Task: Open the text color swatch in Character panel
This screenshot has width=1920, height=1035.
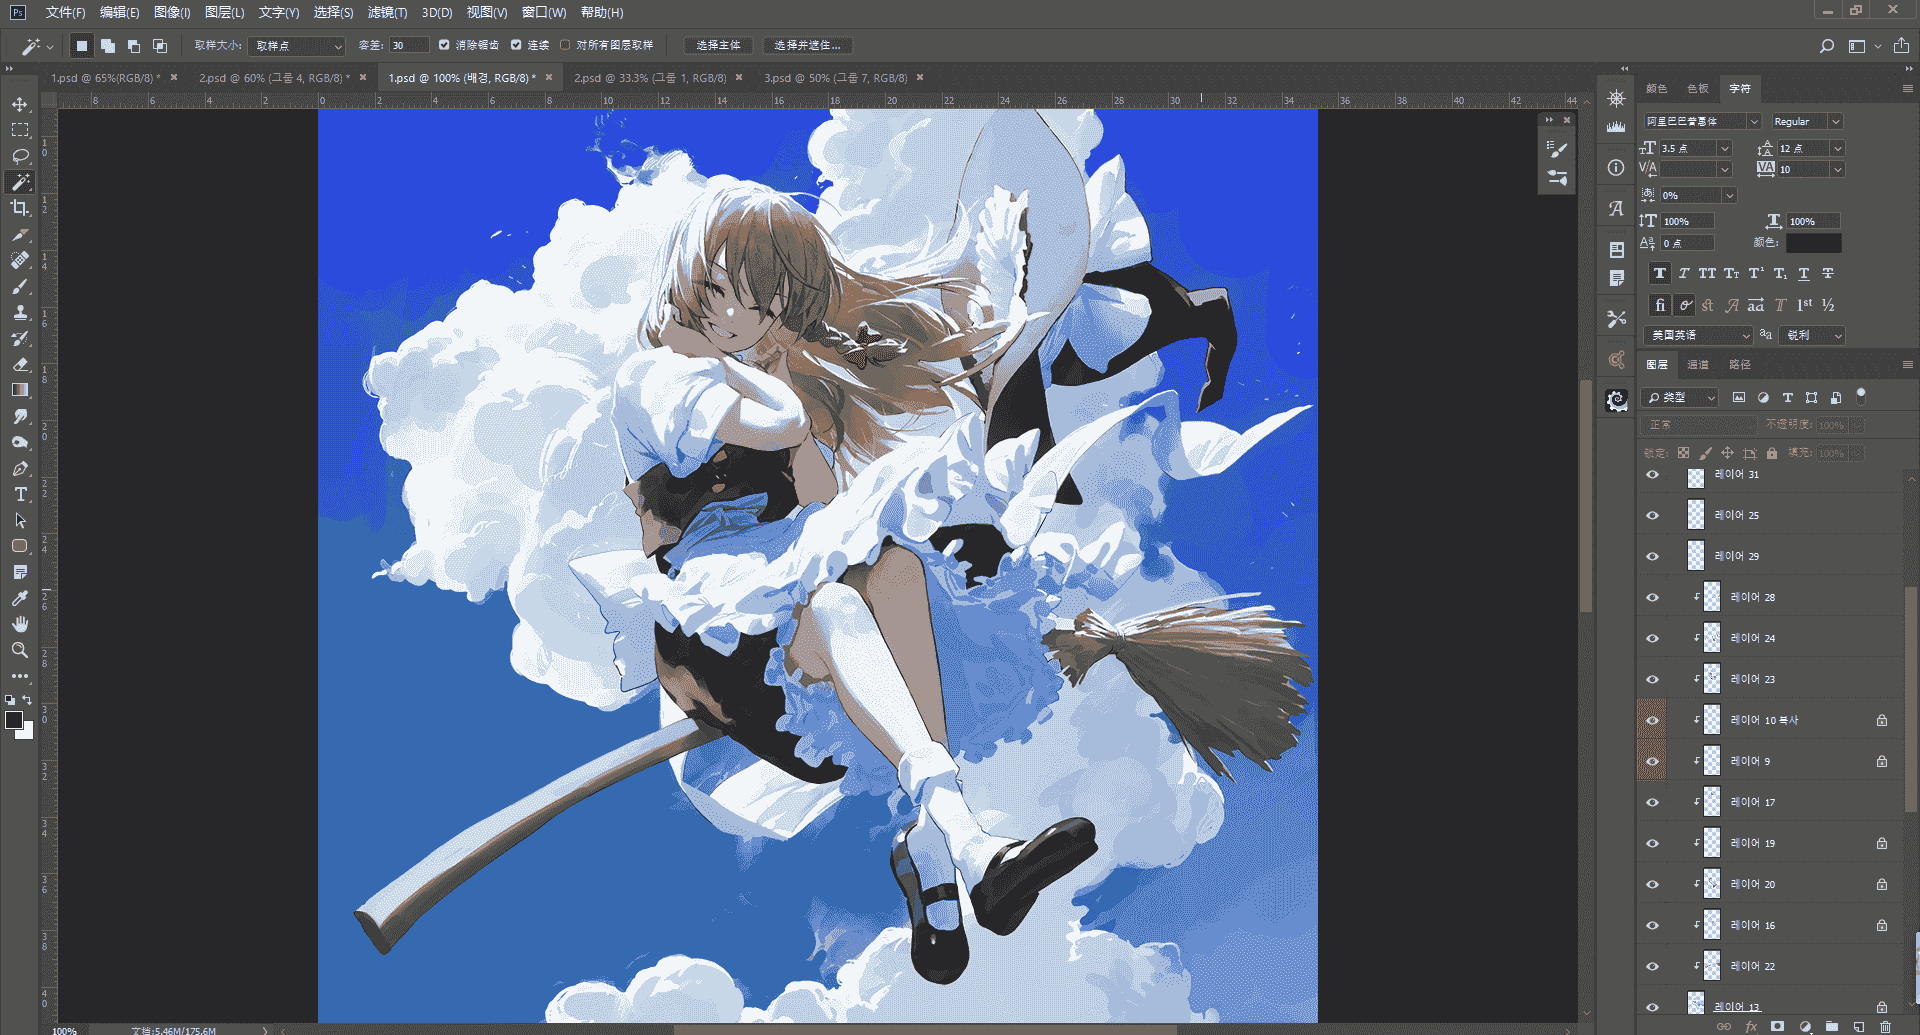Action: [x=1813, y=243]
